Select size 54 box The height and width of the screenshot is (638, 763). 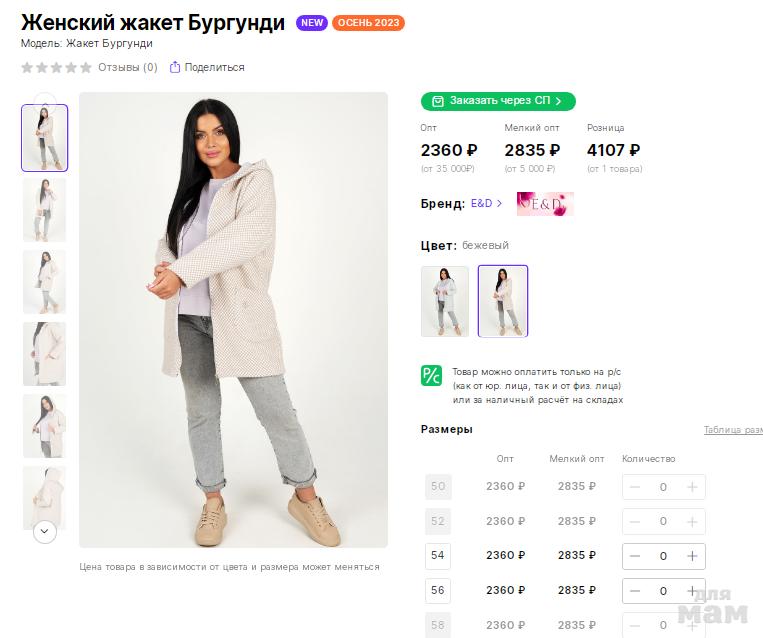click(438, 555)
